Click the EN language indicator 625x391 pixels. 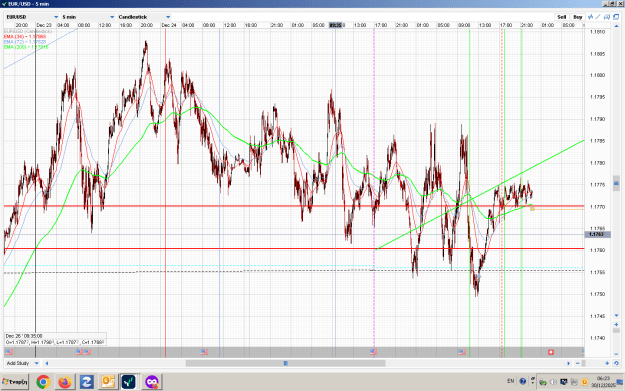(510, 381)
